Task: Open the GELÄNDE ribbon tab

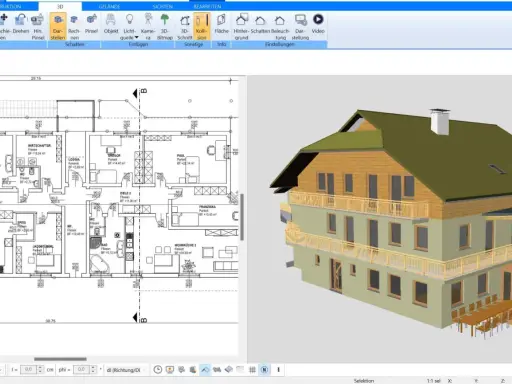Action: 109,6
